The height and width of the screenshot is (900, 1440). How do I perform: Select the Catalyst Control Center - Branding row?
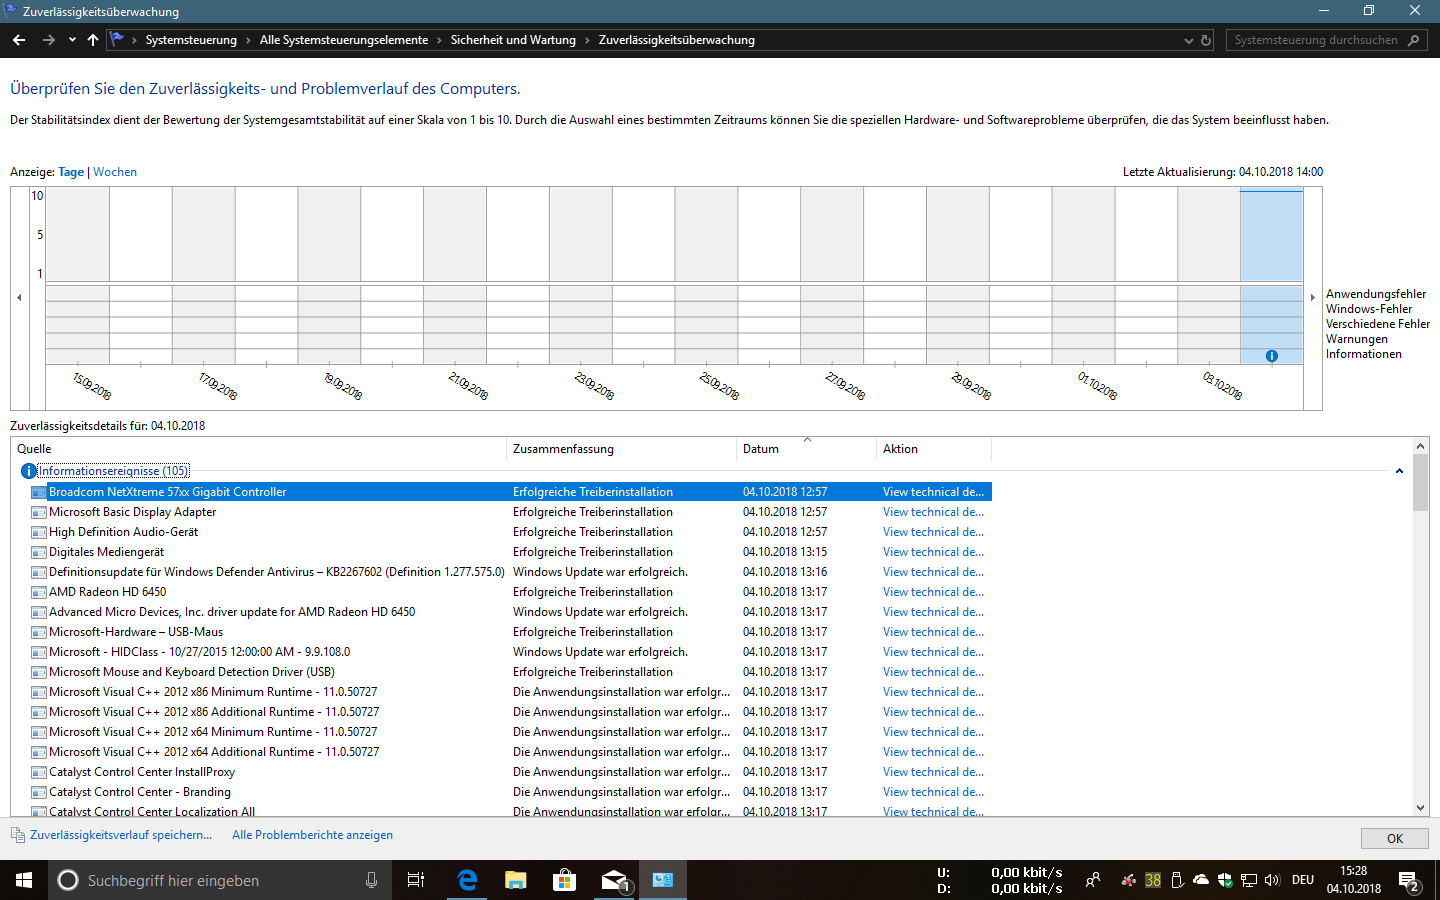coord(510,792)
